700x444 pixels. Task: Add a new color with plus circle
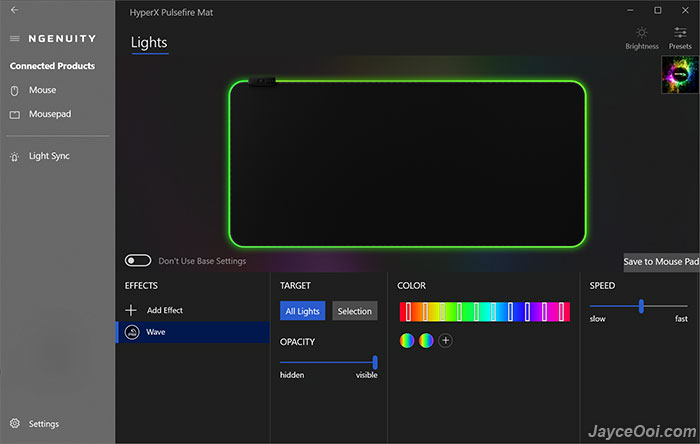[445, 340]
